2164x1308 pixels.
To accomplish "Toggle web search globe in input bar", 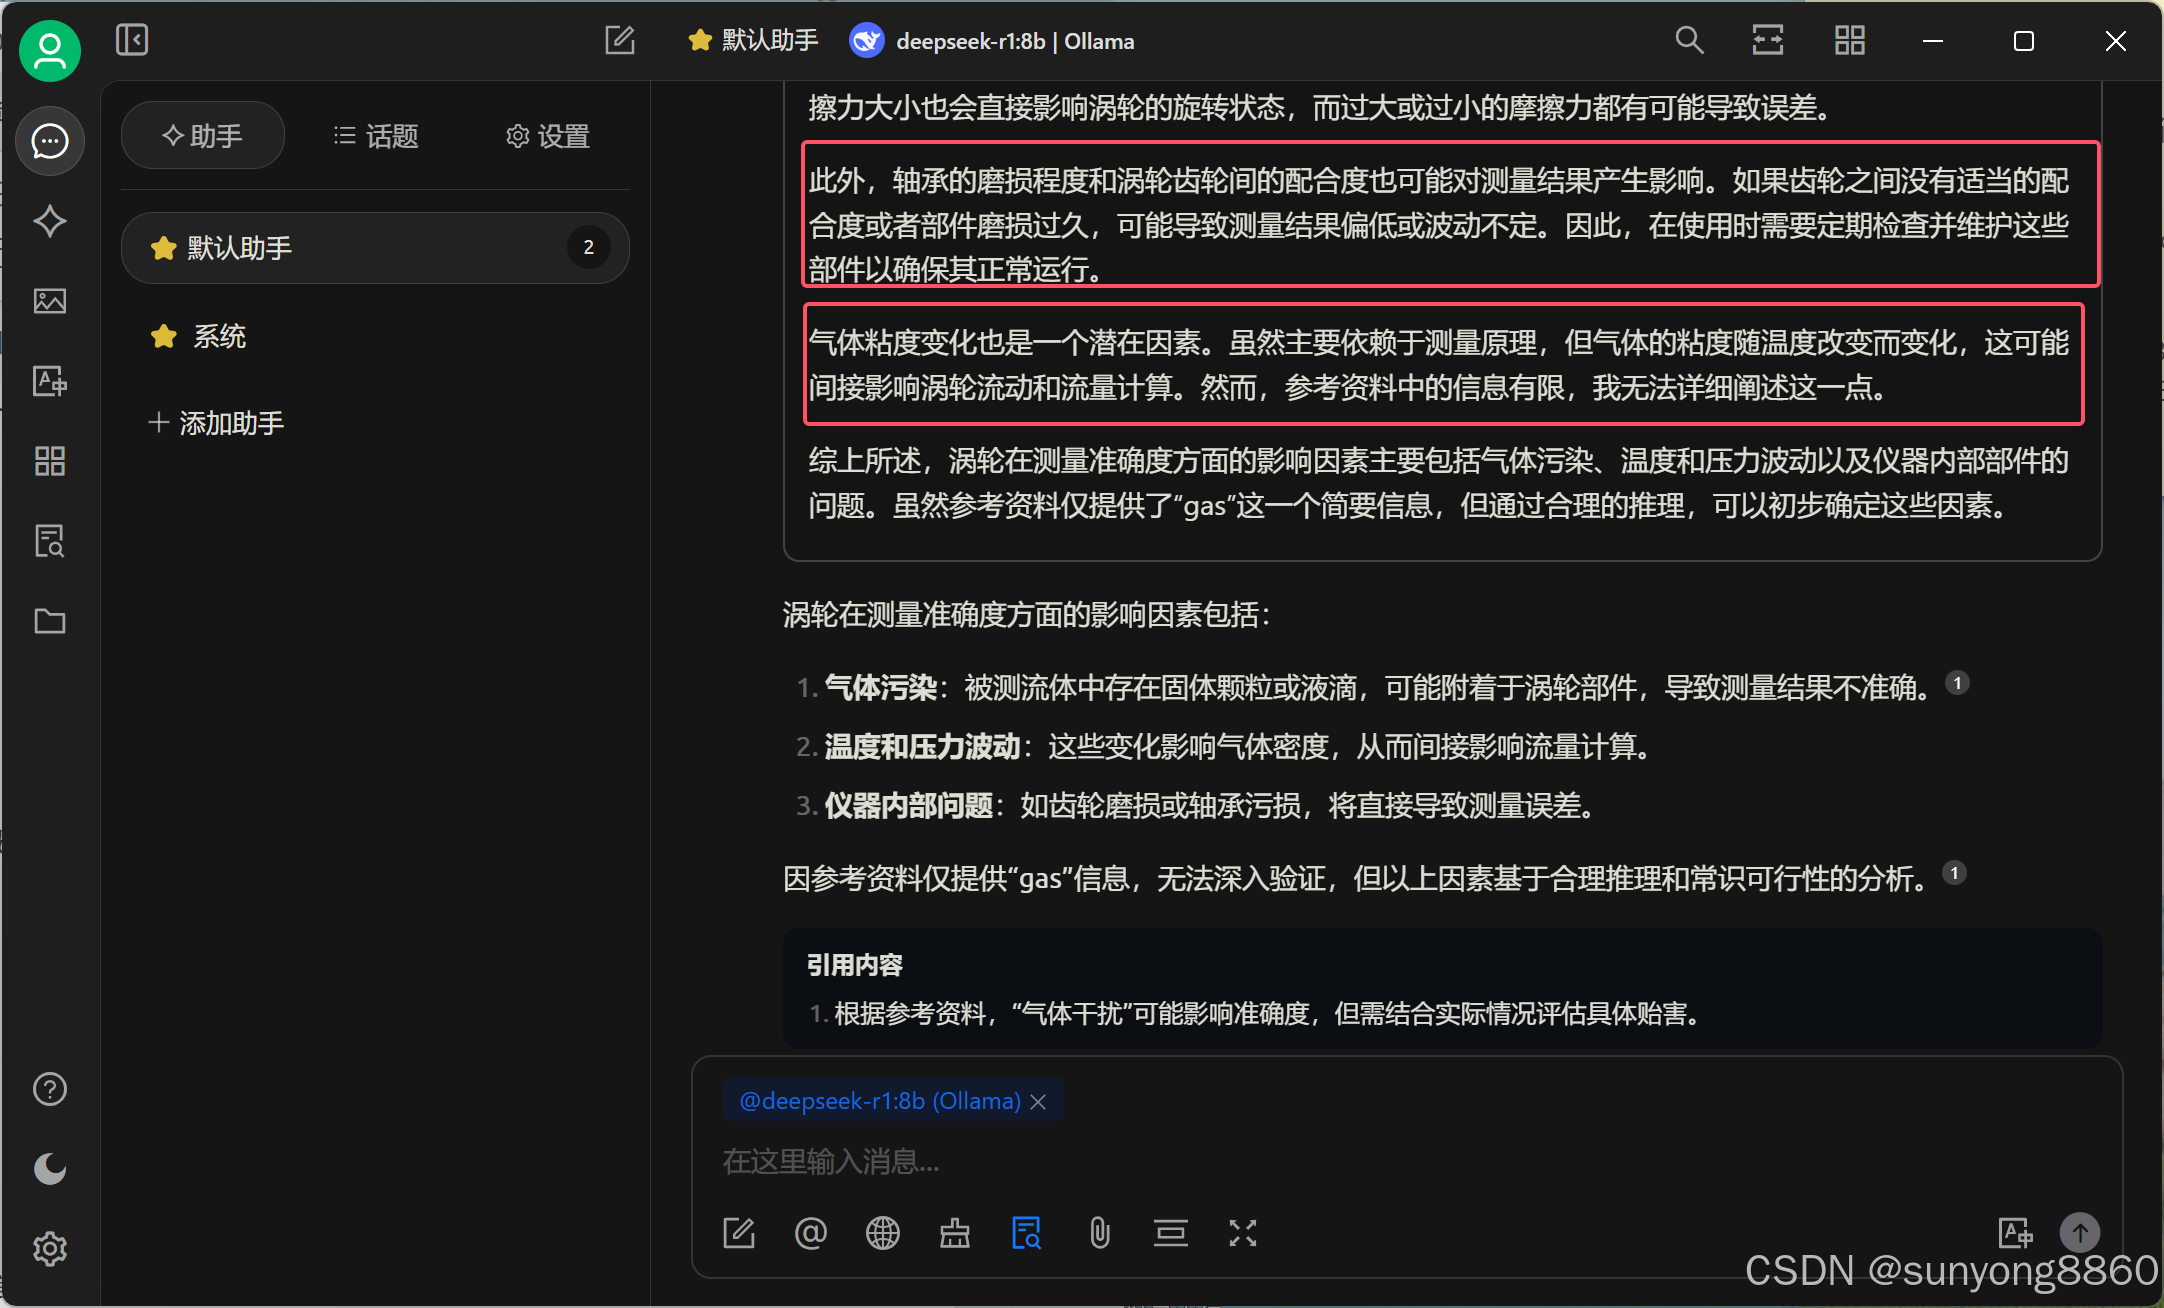I will pos(882,1233).
